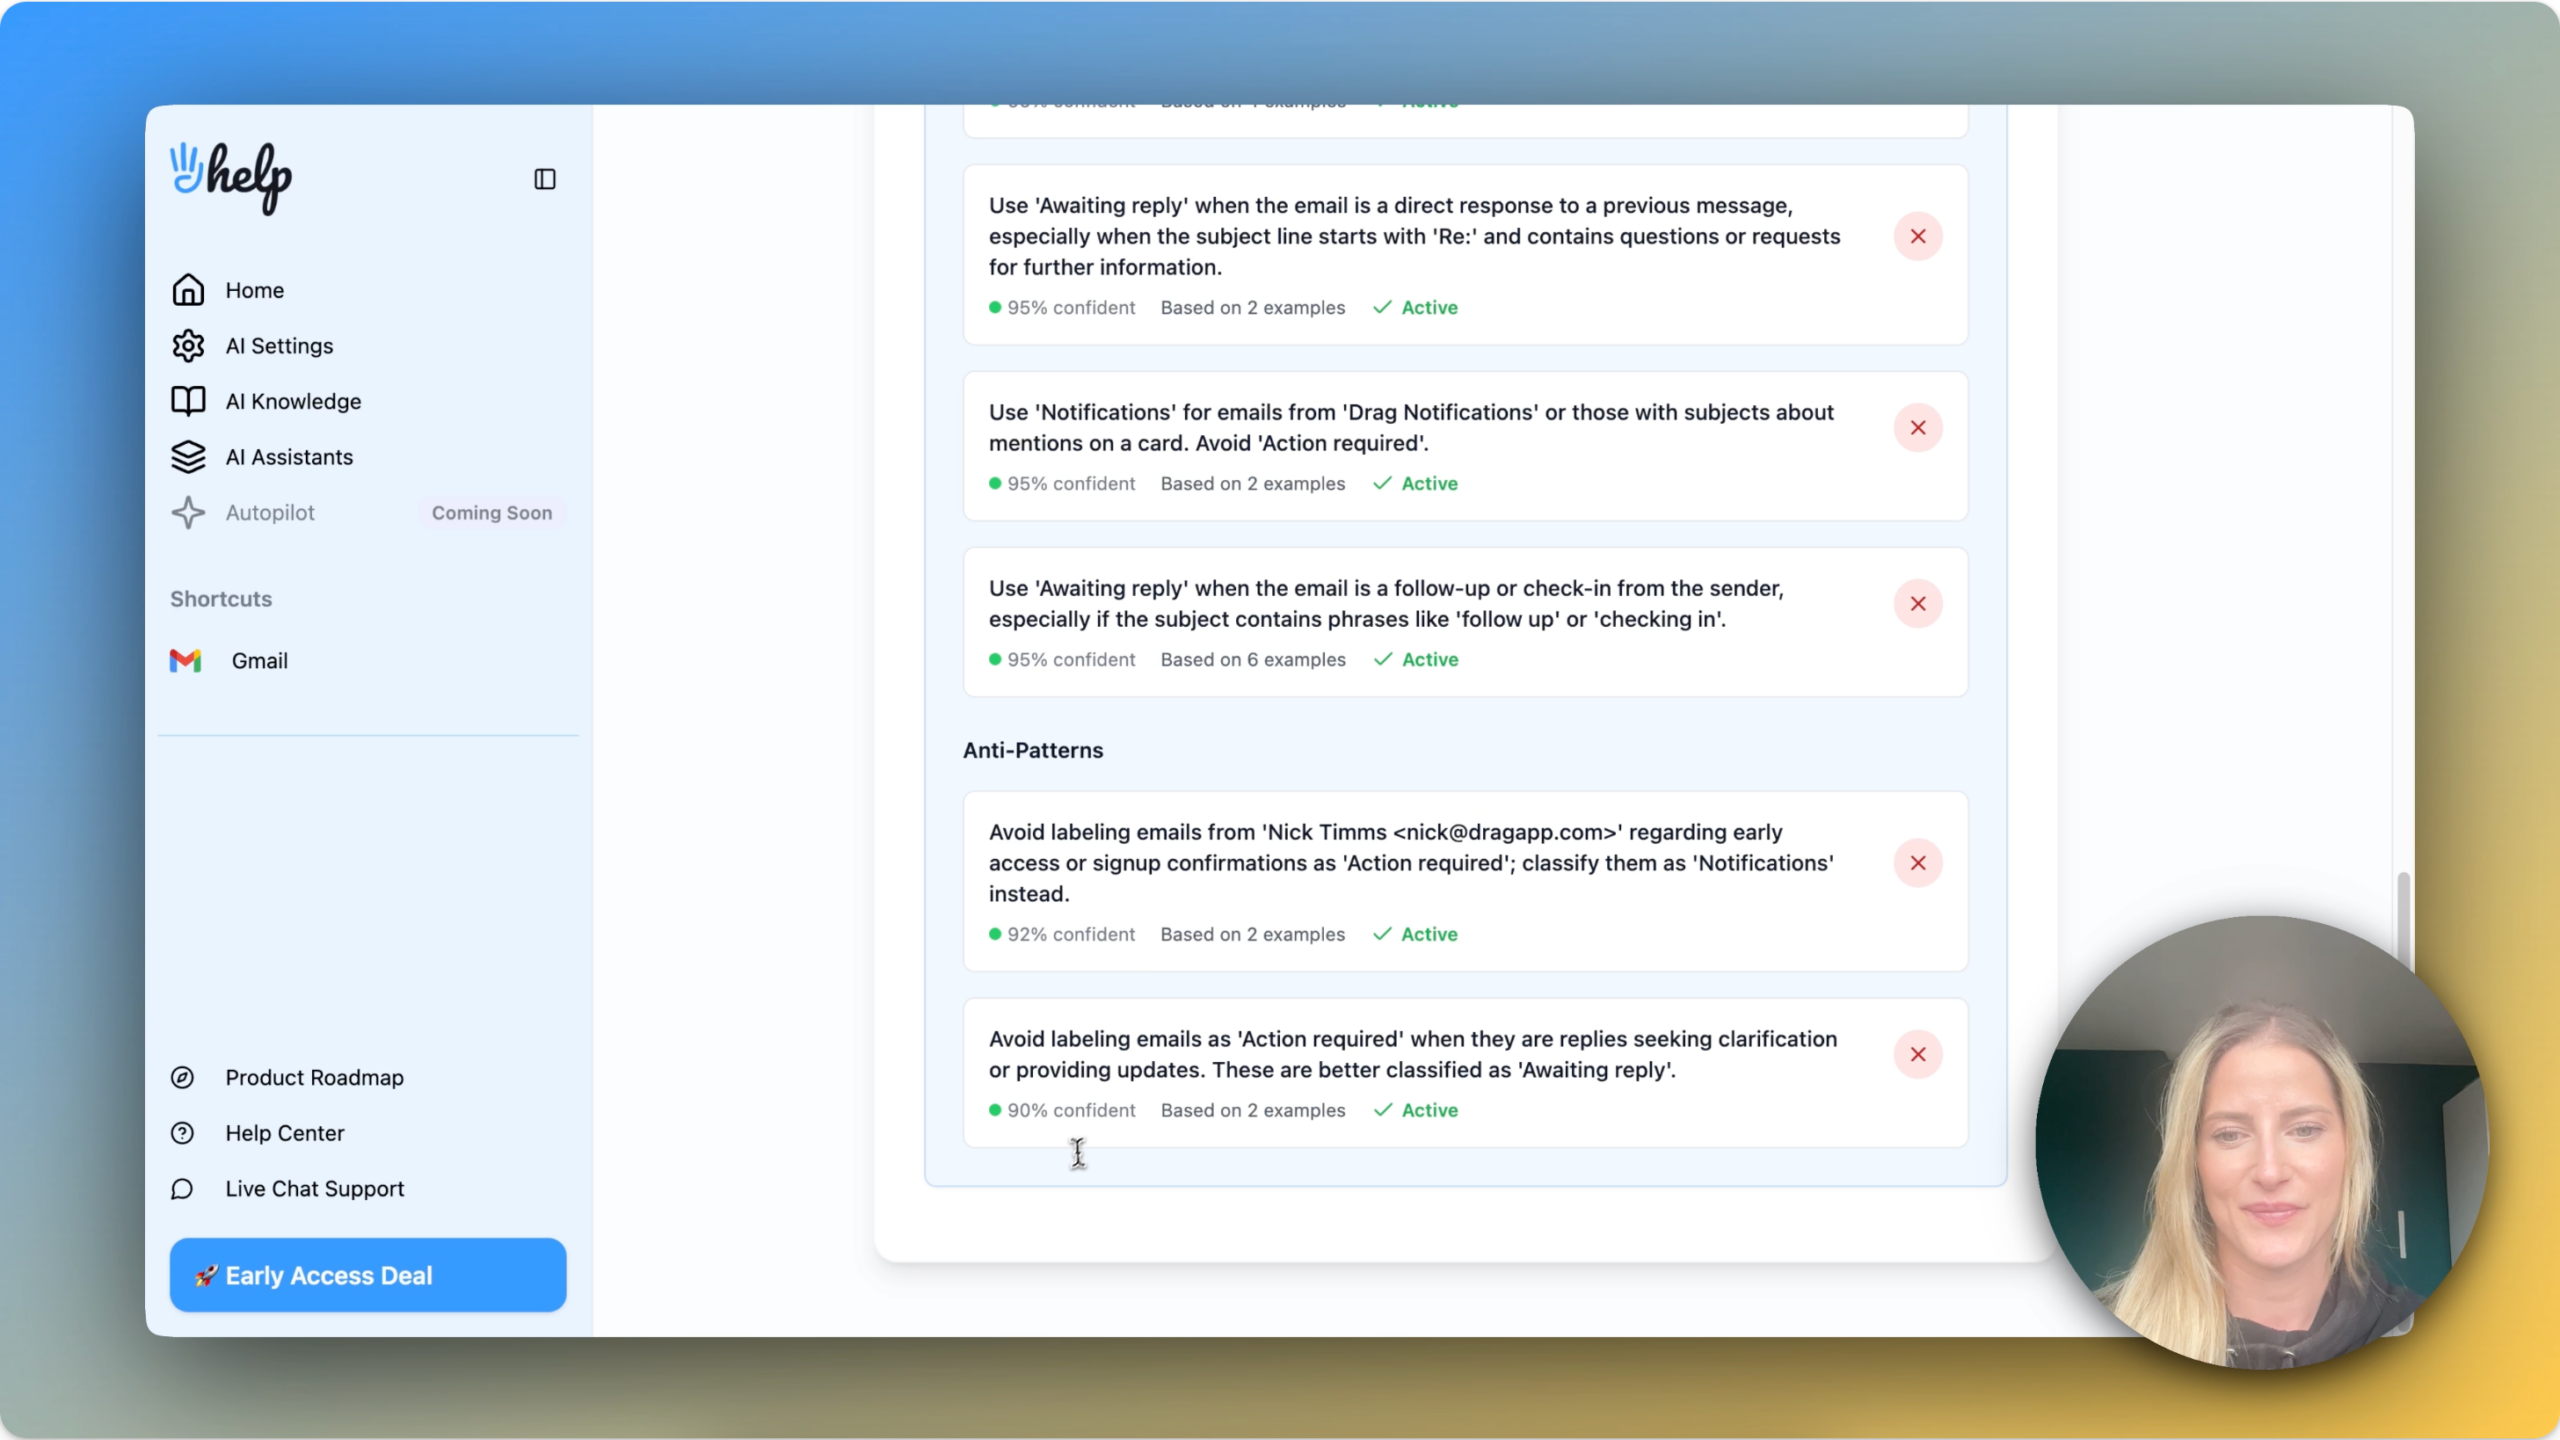The width and height of the screenshot is (2560, 1440).
Task: Click the Product Roadmap compass icon
Action: click(x=182, y=1078)
